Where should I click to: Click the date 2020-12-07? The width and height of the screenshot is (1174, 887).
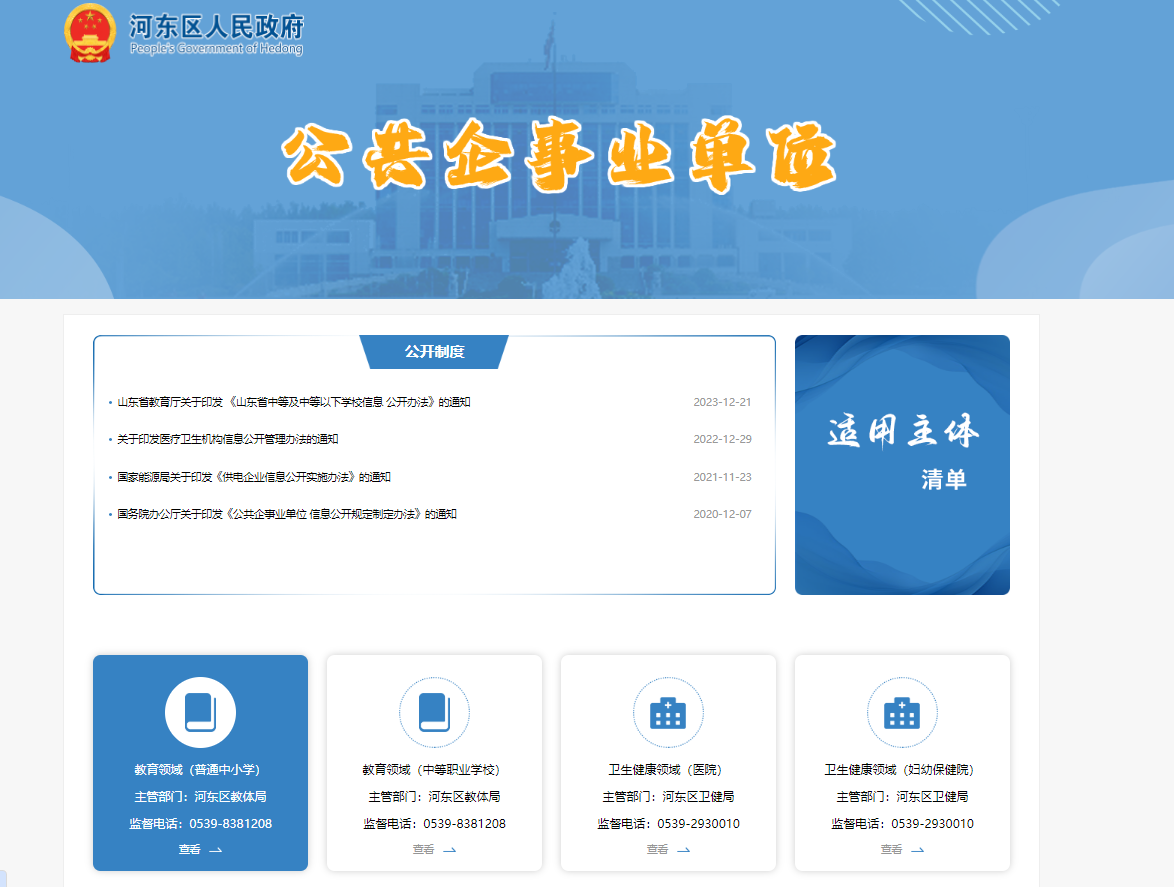click(723, 514)
